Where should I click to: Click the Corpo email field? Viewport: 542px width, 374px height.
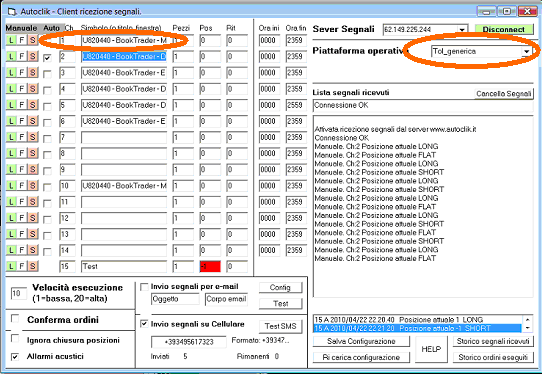pyautogui.click(x=226, y=299)
